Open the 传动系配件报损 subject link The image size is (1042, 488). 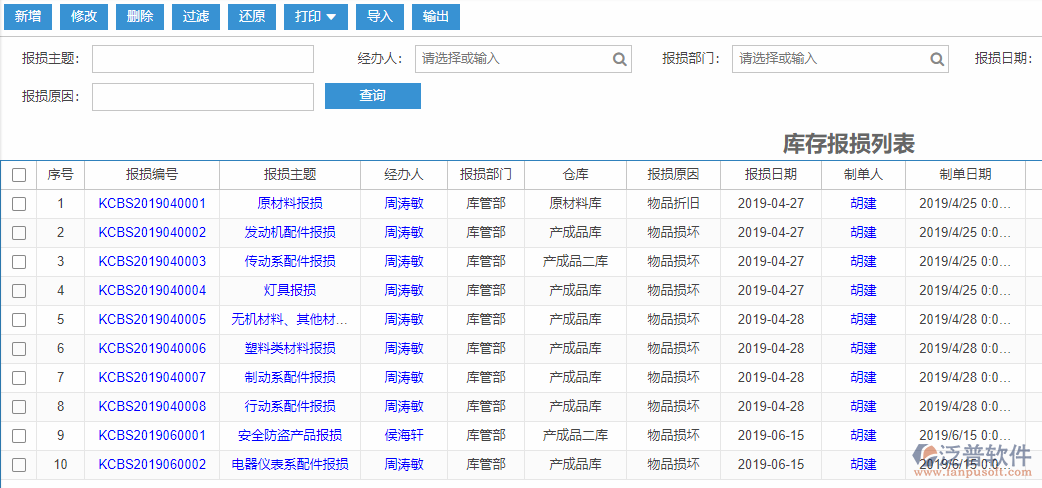click(x=290, y=261)
